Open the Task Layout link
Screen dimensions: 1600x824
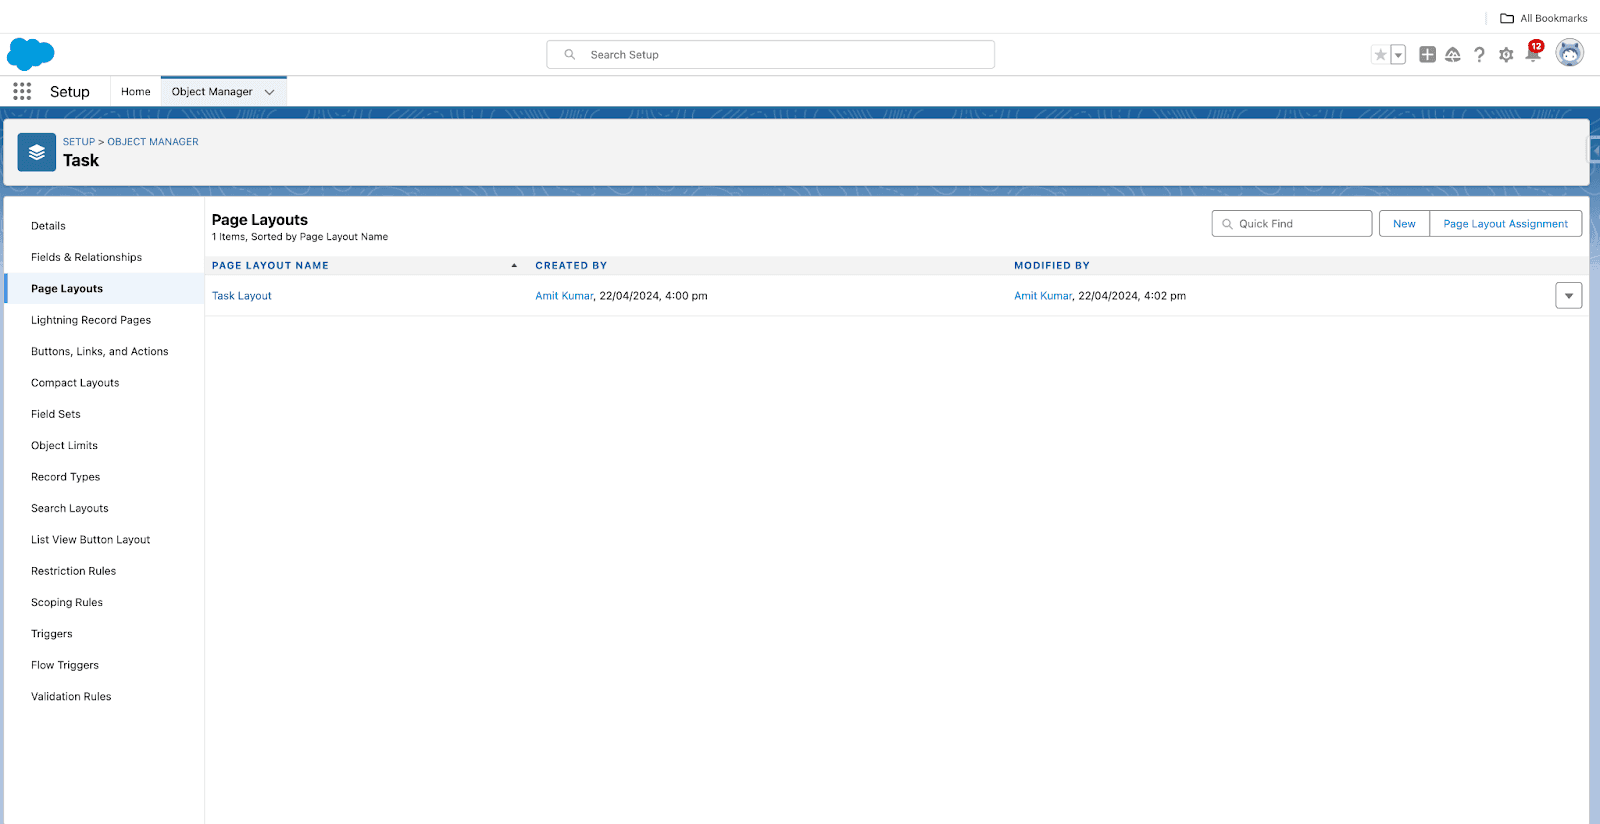(x=242, y=296)
